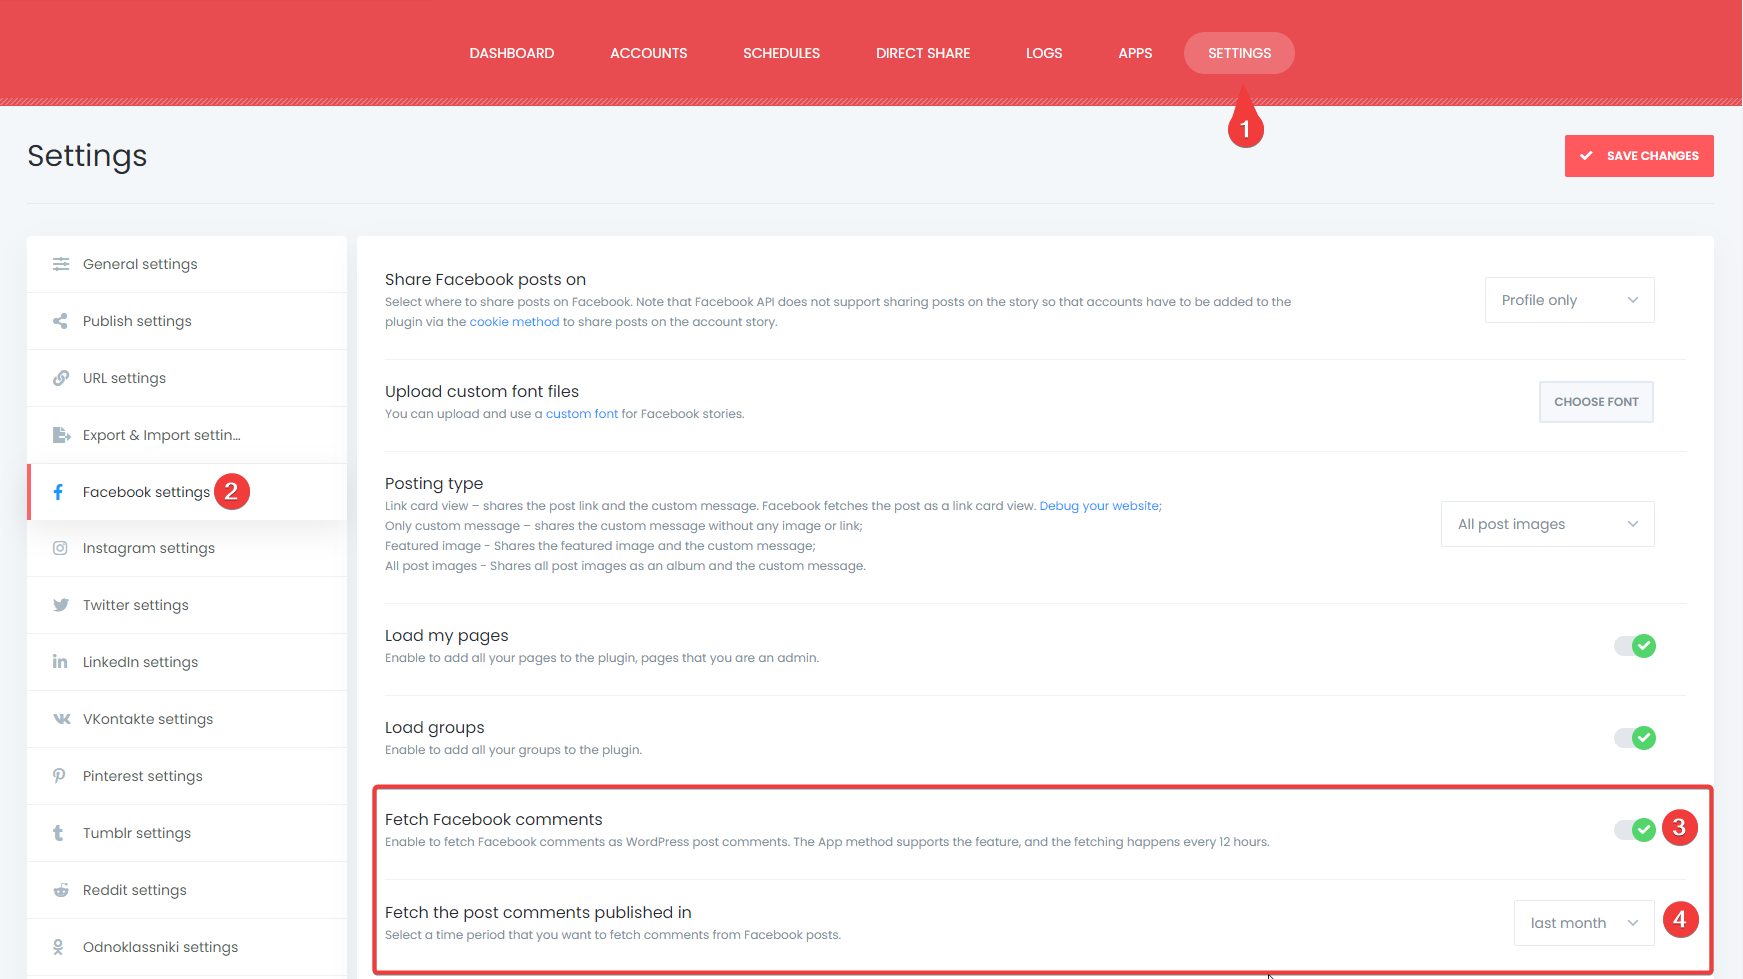Click the Settings page title

point(87,156)
